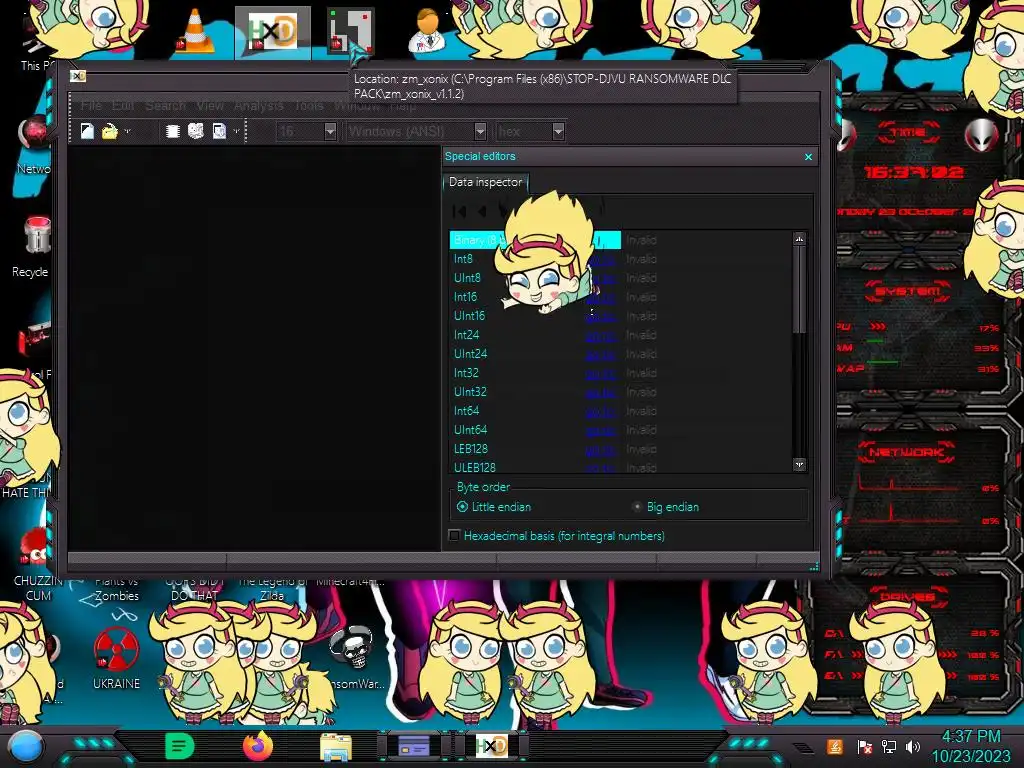Click the go to link in UInt16 row
The image size is (1024, 768).
(x=601, y=316)
